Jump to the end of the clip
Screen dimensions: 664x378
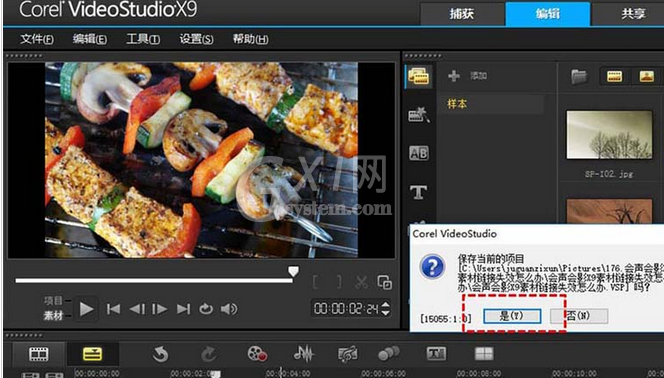[x=183, y=309]
